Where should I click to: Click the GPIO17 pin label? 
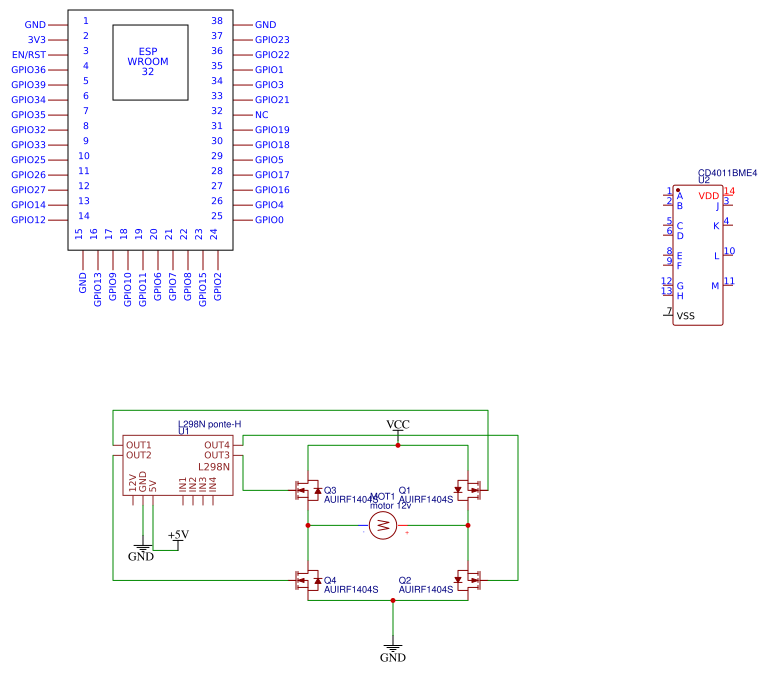click(272, 175)
